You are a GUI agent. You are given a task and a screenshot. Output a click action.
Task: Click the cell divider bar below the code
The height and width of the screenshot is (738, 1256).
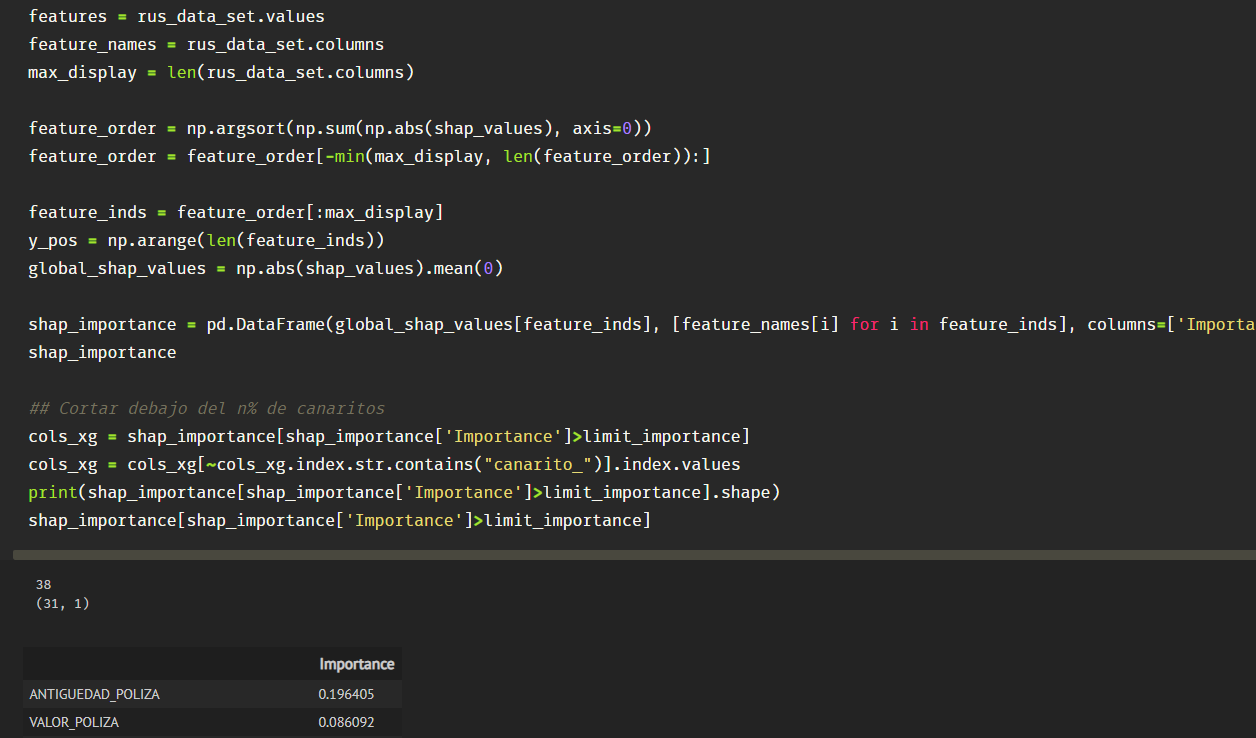(628, 552)
